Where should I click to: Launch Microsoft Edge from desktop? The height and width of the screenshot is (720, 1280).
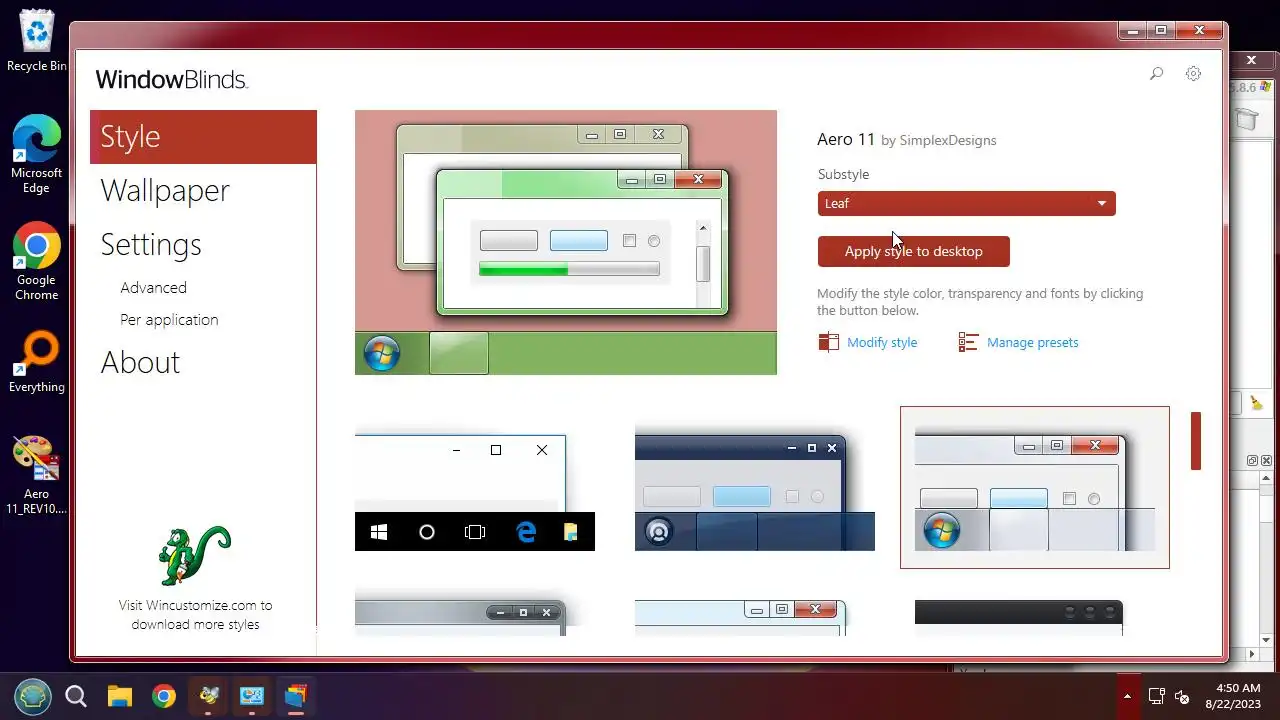pos(37,154)
